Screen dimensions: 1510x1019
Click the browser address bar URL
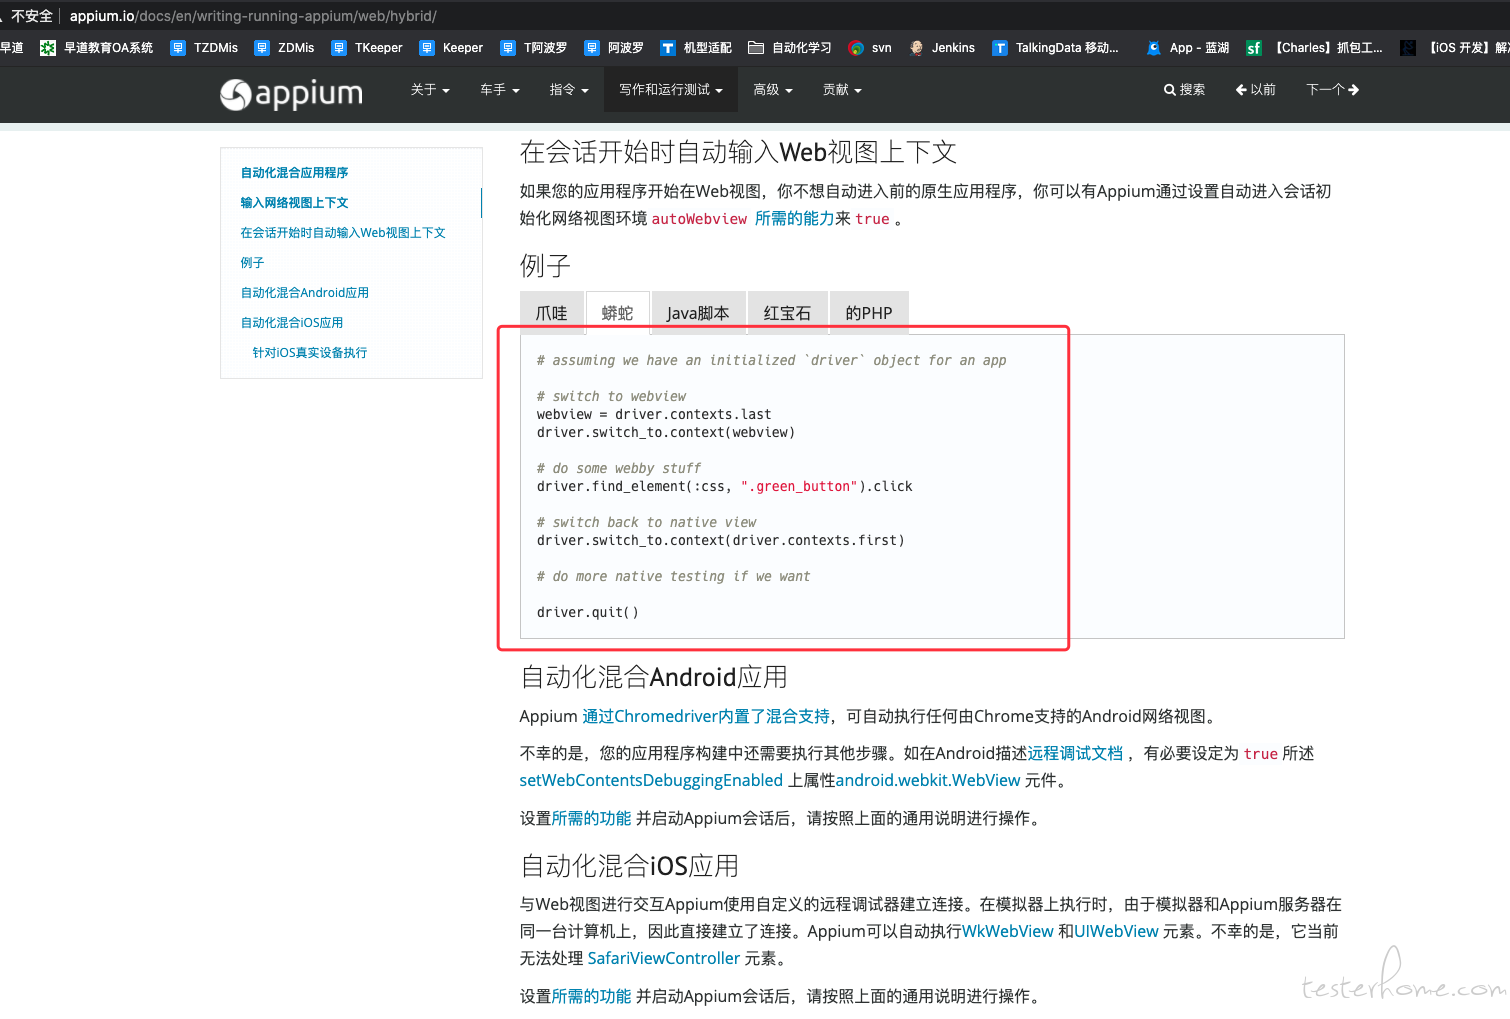[253, 16]
